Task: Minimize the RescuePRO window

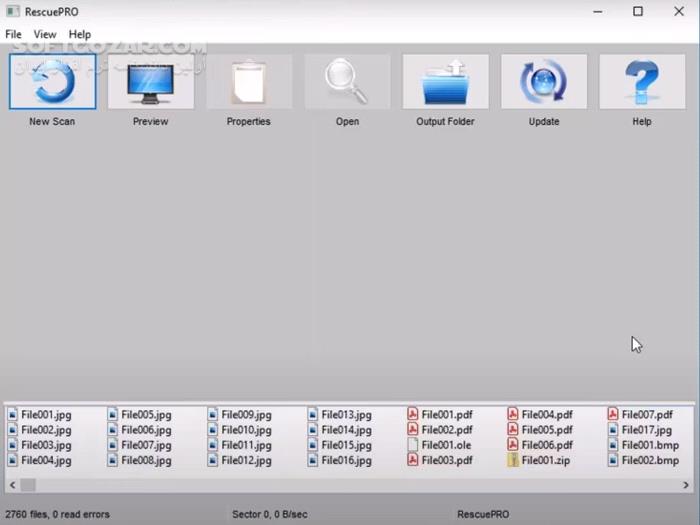Action: pyautogui.click(x=598, y=11)
